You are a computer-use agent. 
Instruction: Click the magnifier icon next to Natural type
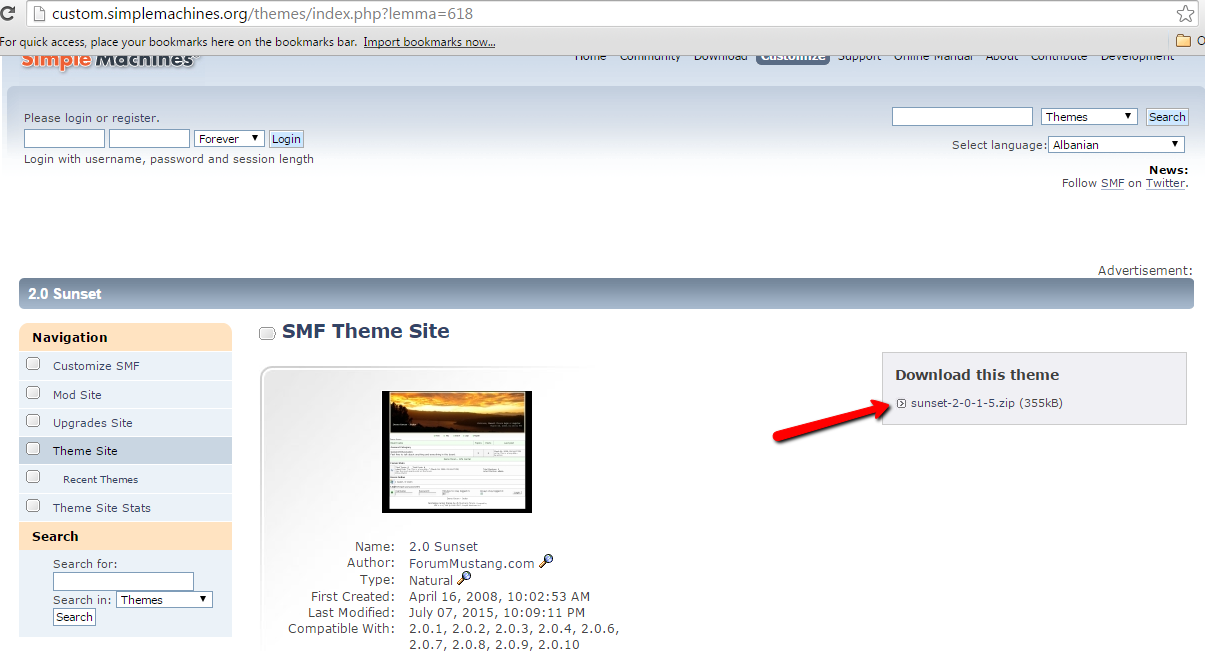click(463, 579)
